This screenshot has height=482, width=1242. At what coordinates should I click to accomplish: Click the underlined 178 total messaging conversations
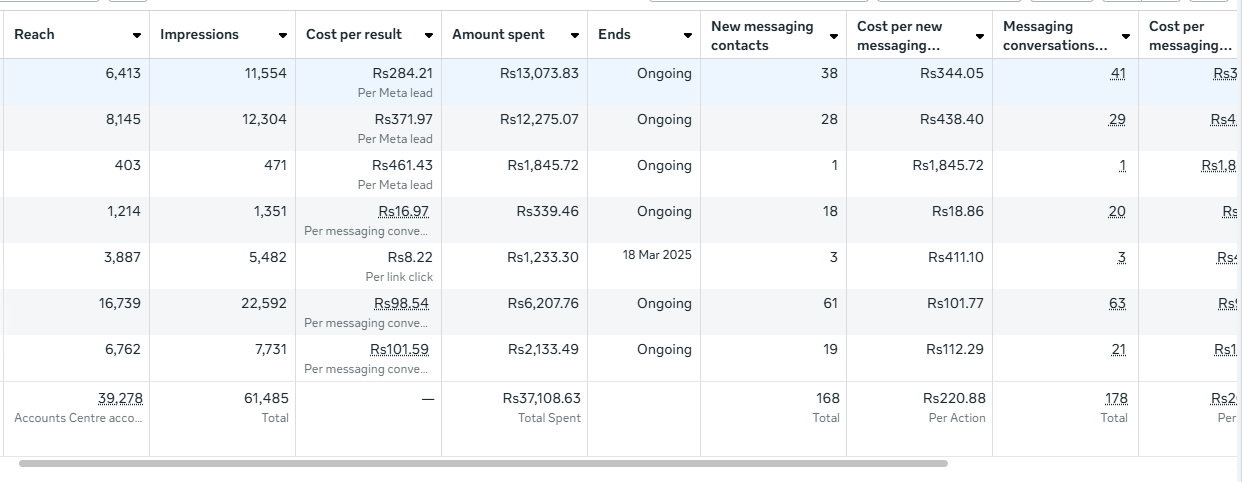tap(1116, 398)
